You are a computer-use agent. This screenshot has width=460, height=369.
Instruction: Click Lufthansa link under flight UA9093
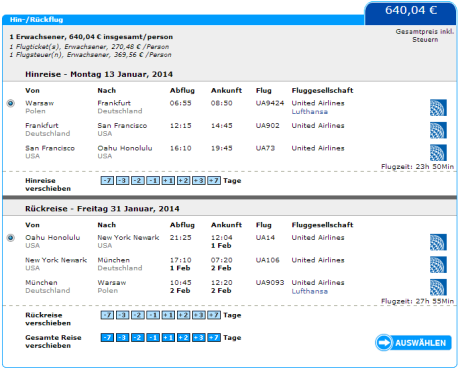[310, 291]
